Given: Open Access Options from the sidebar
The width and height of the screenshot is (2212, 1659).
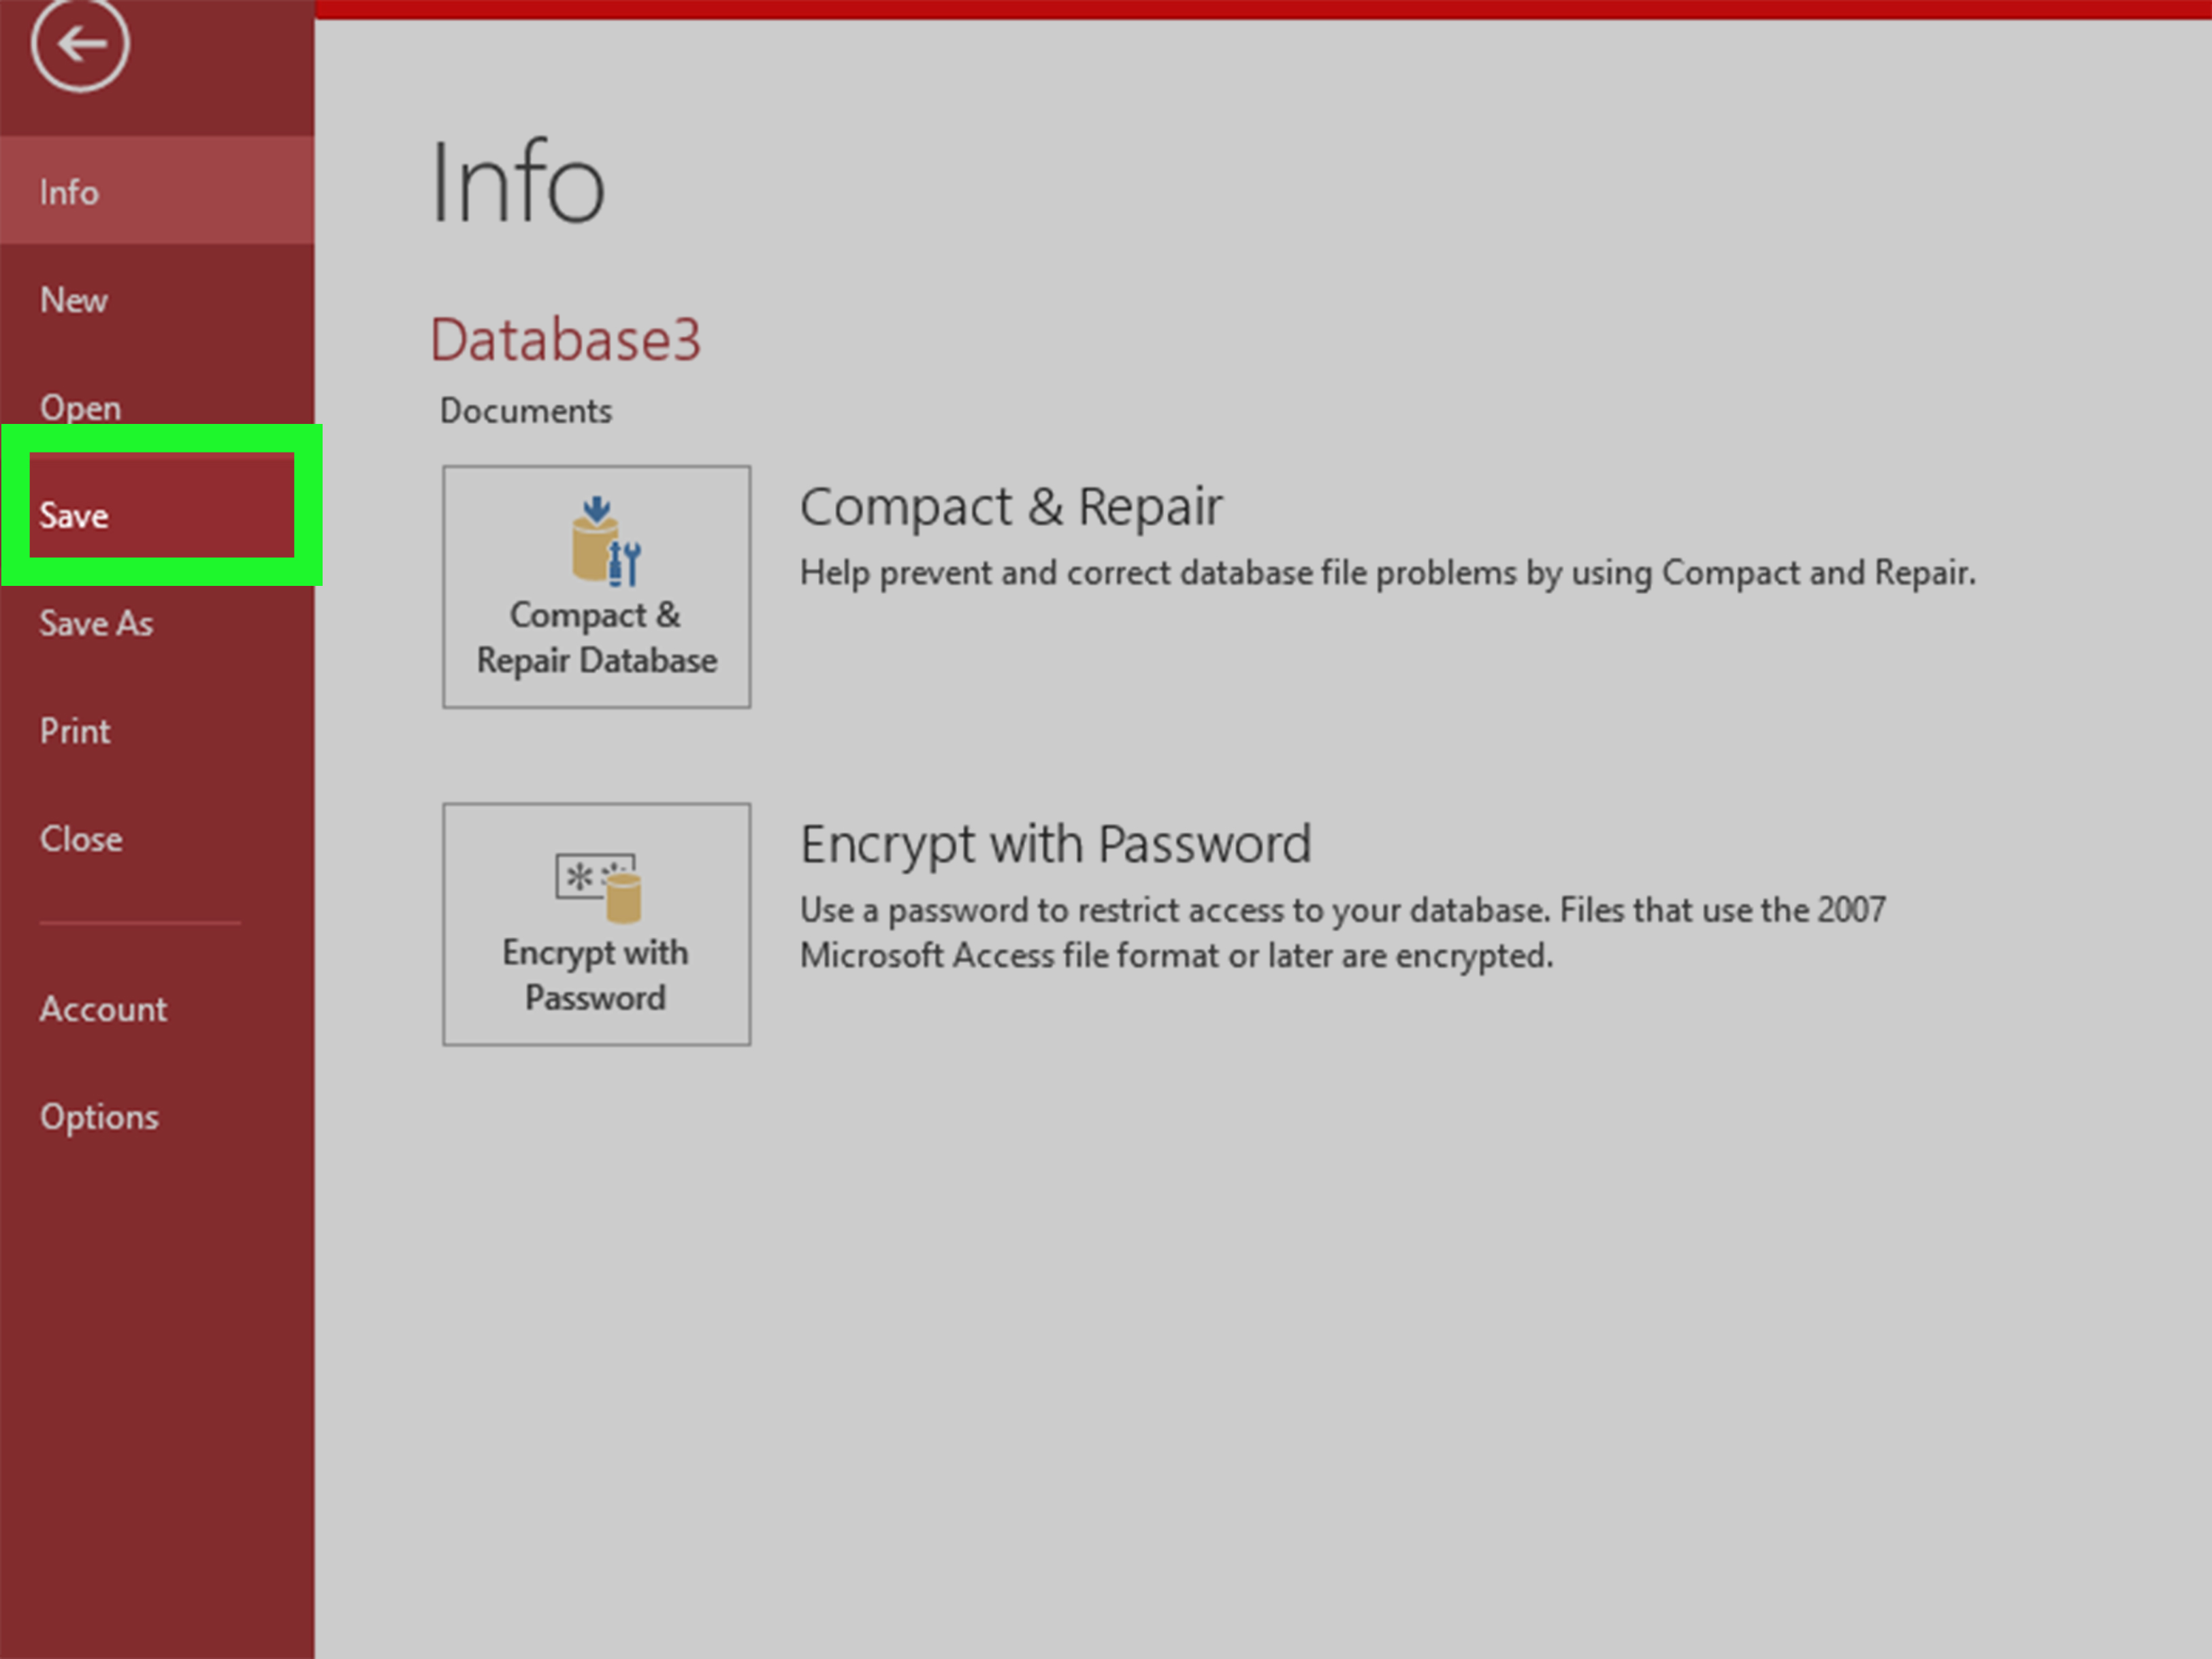Looking at the screenshot, I should [99, 1116].
